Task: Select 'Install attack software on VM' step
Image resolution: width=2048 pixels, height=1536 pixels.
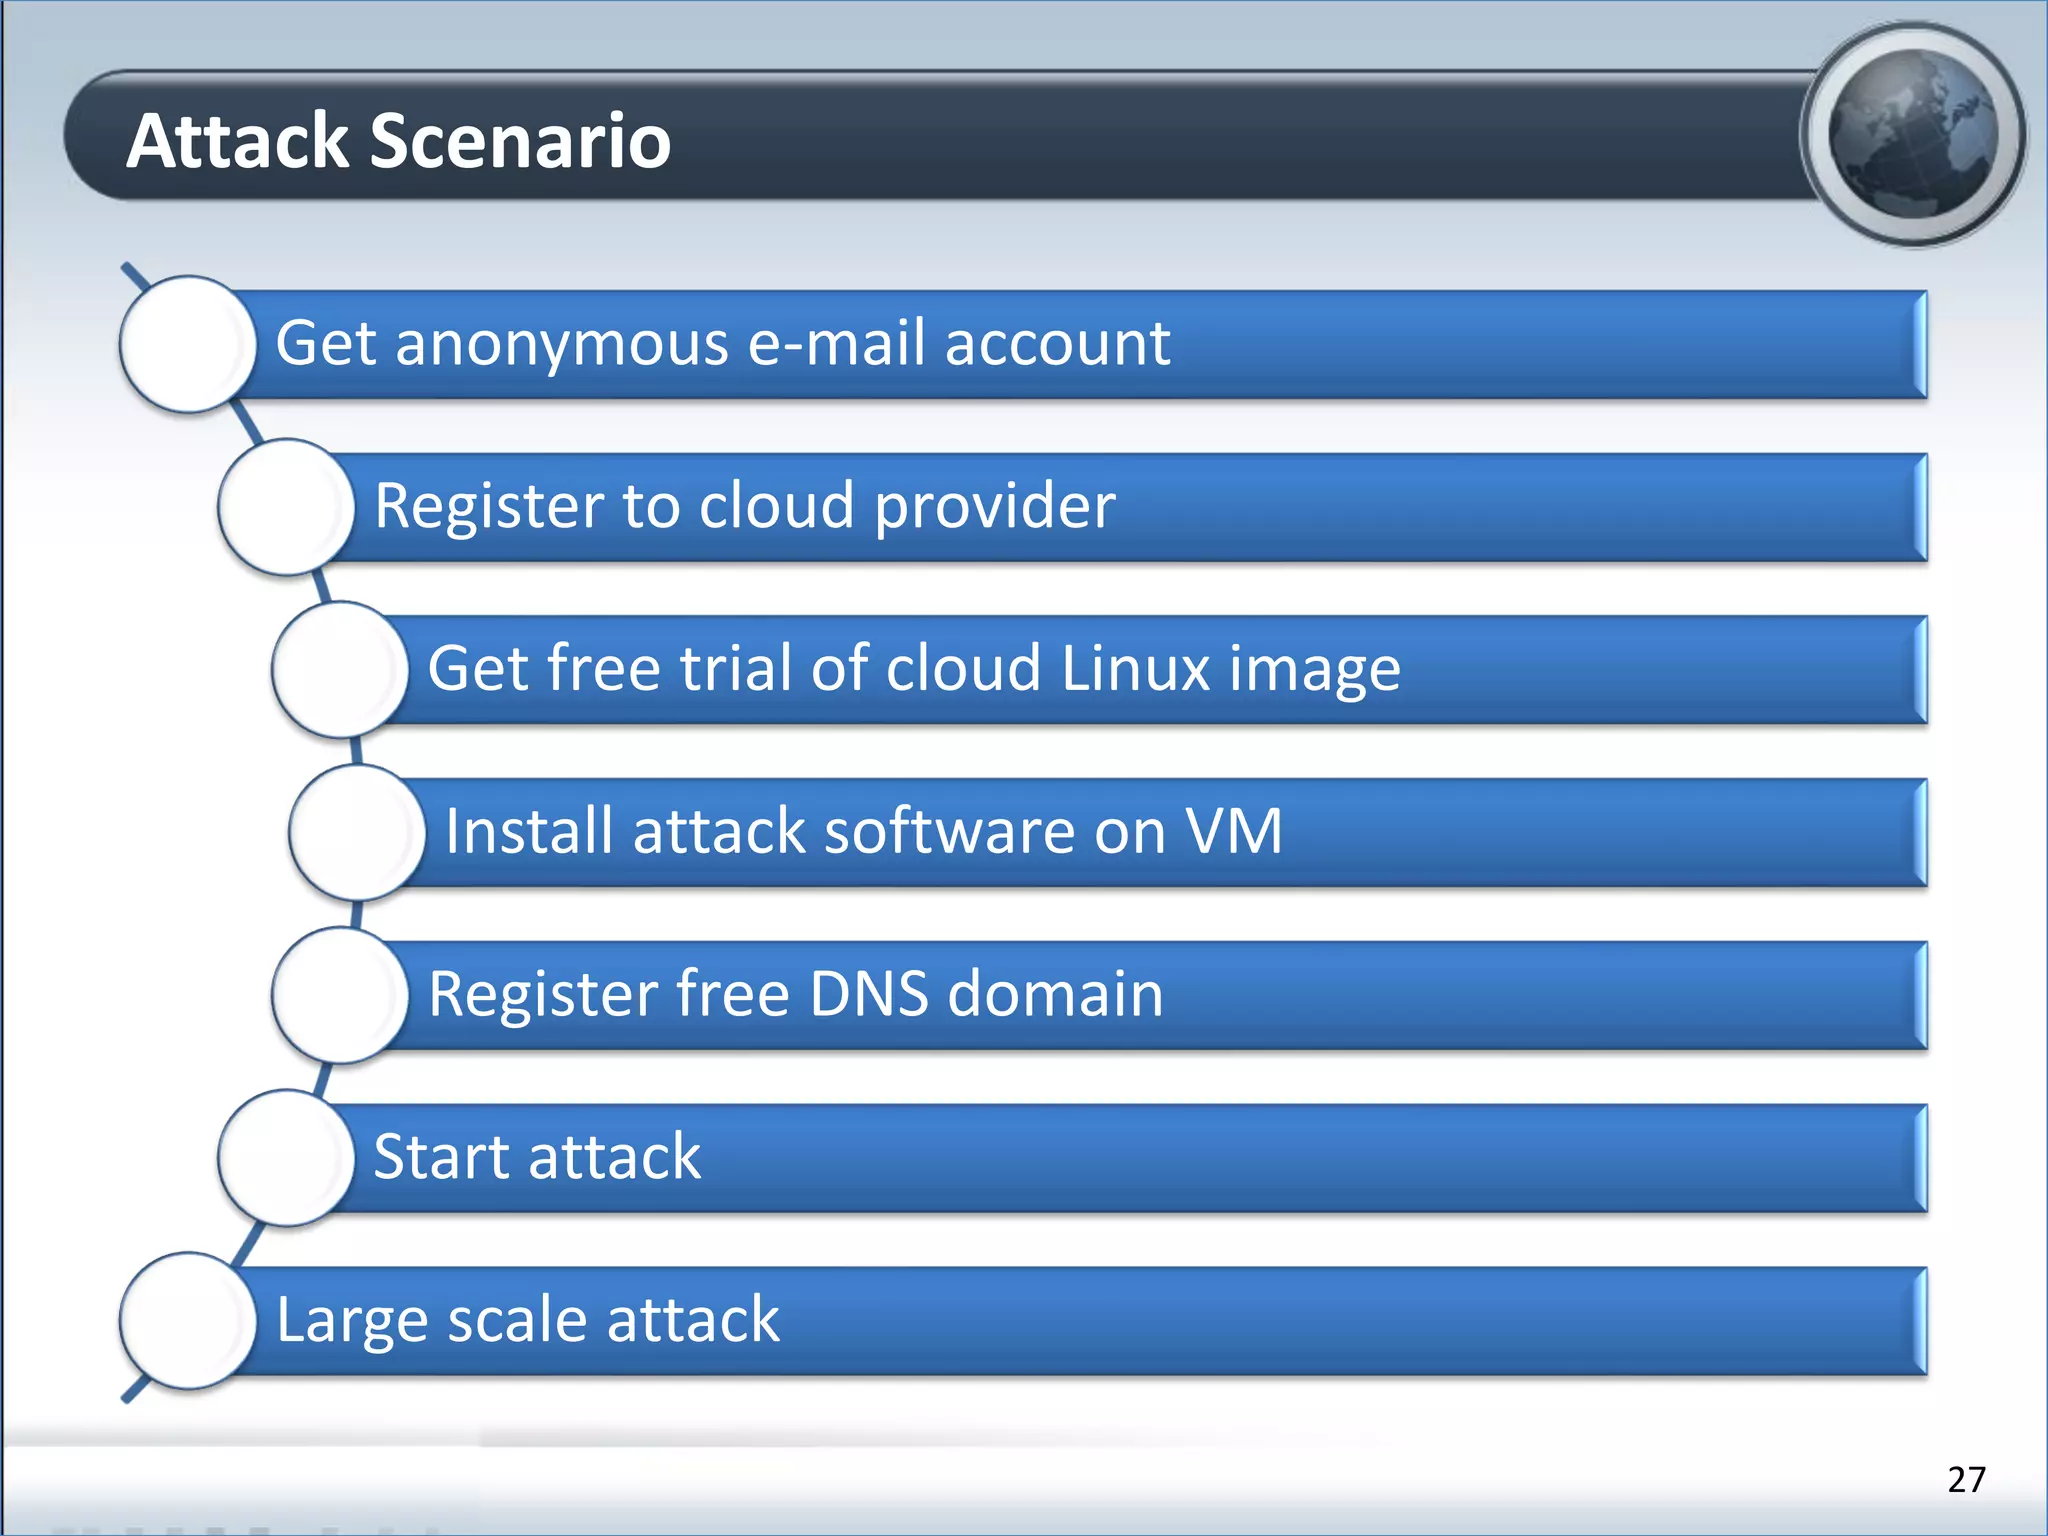Action: (1165, 832)
